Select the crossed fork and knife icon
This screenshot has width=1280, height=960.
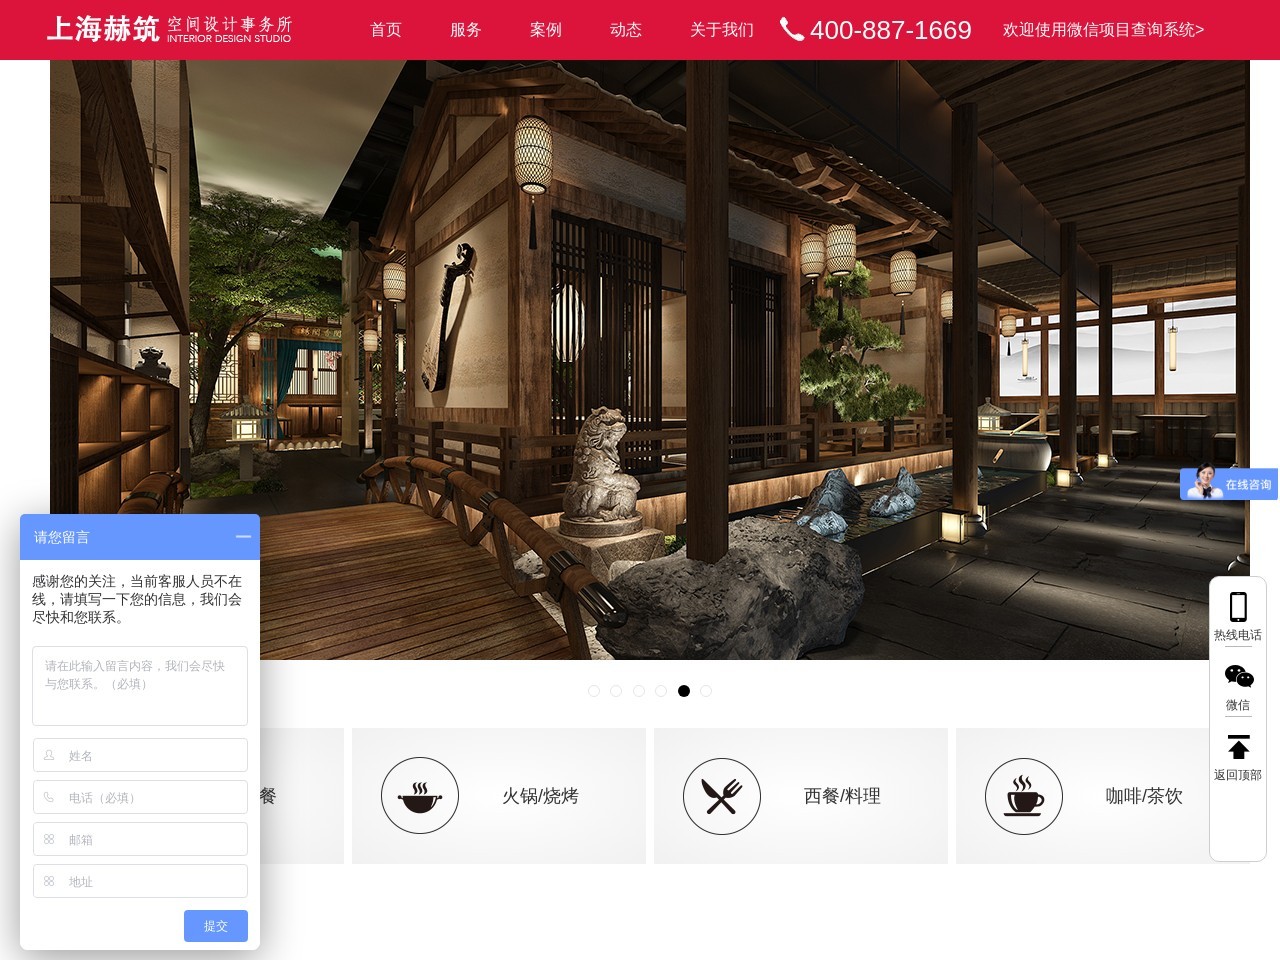(x=722, y=796)
